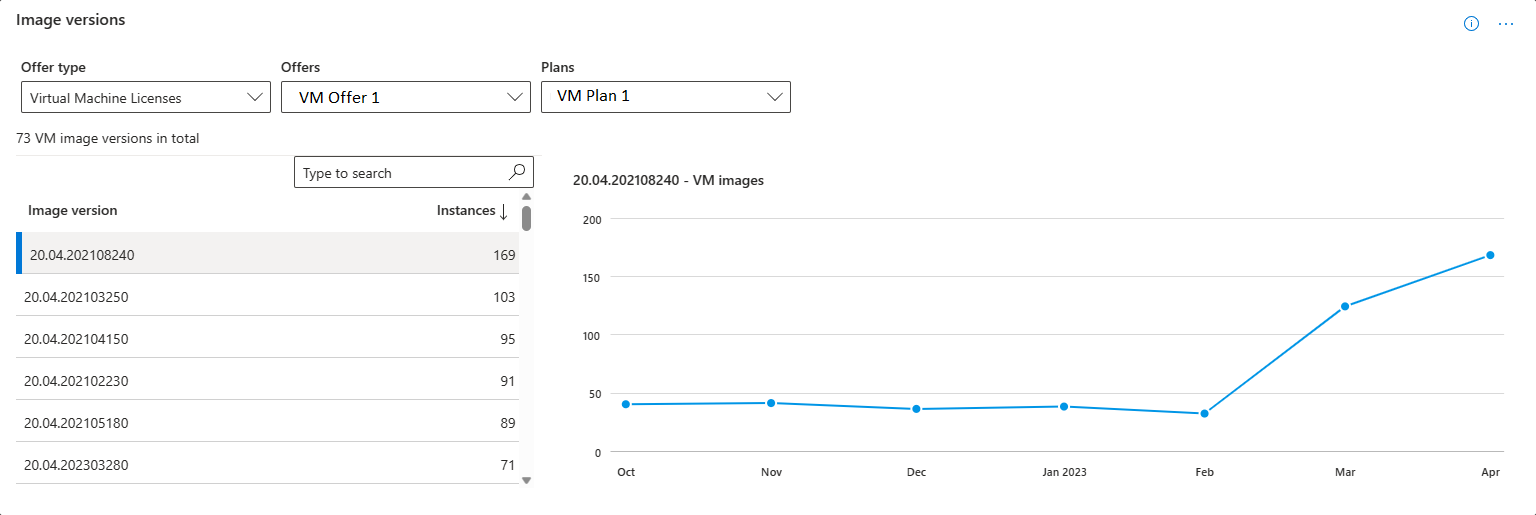Click the info icon at top right
The height and width of the screenshot is (515, 1536).
coord(1471,24)
